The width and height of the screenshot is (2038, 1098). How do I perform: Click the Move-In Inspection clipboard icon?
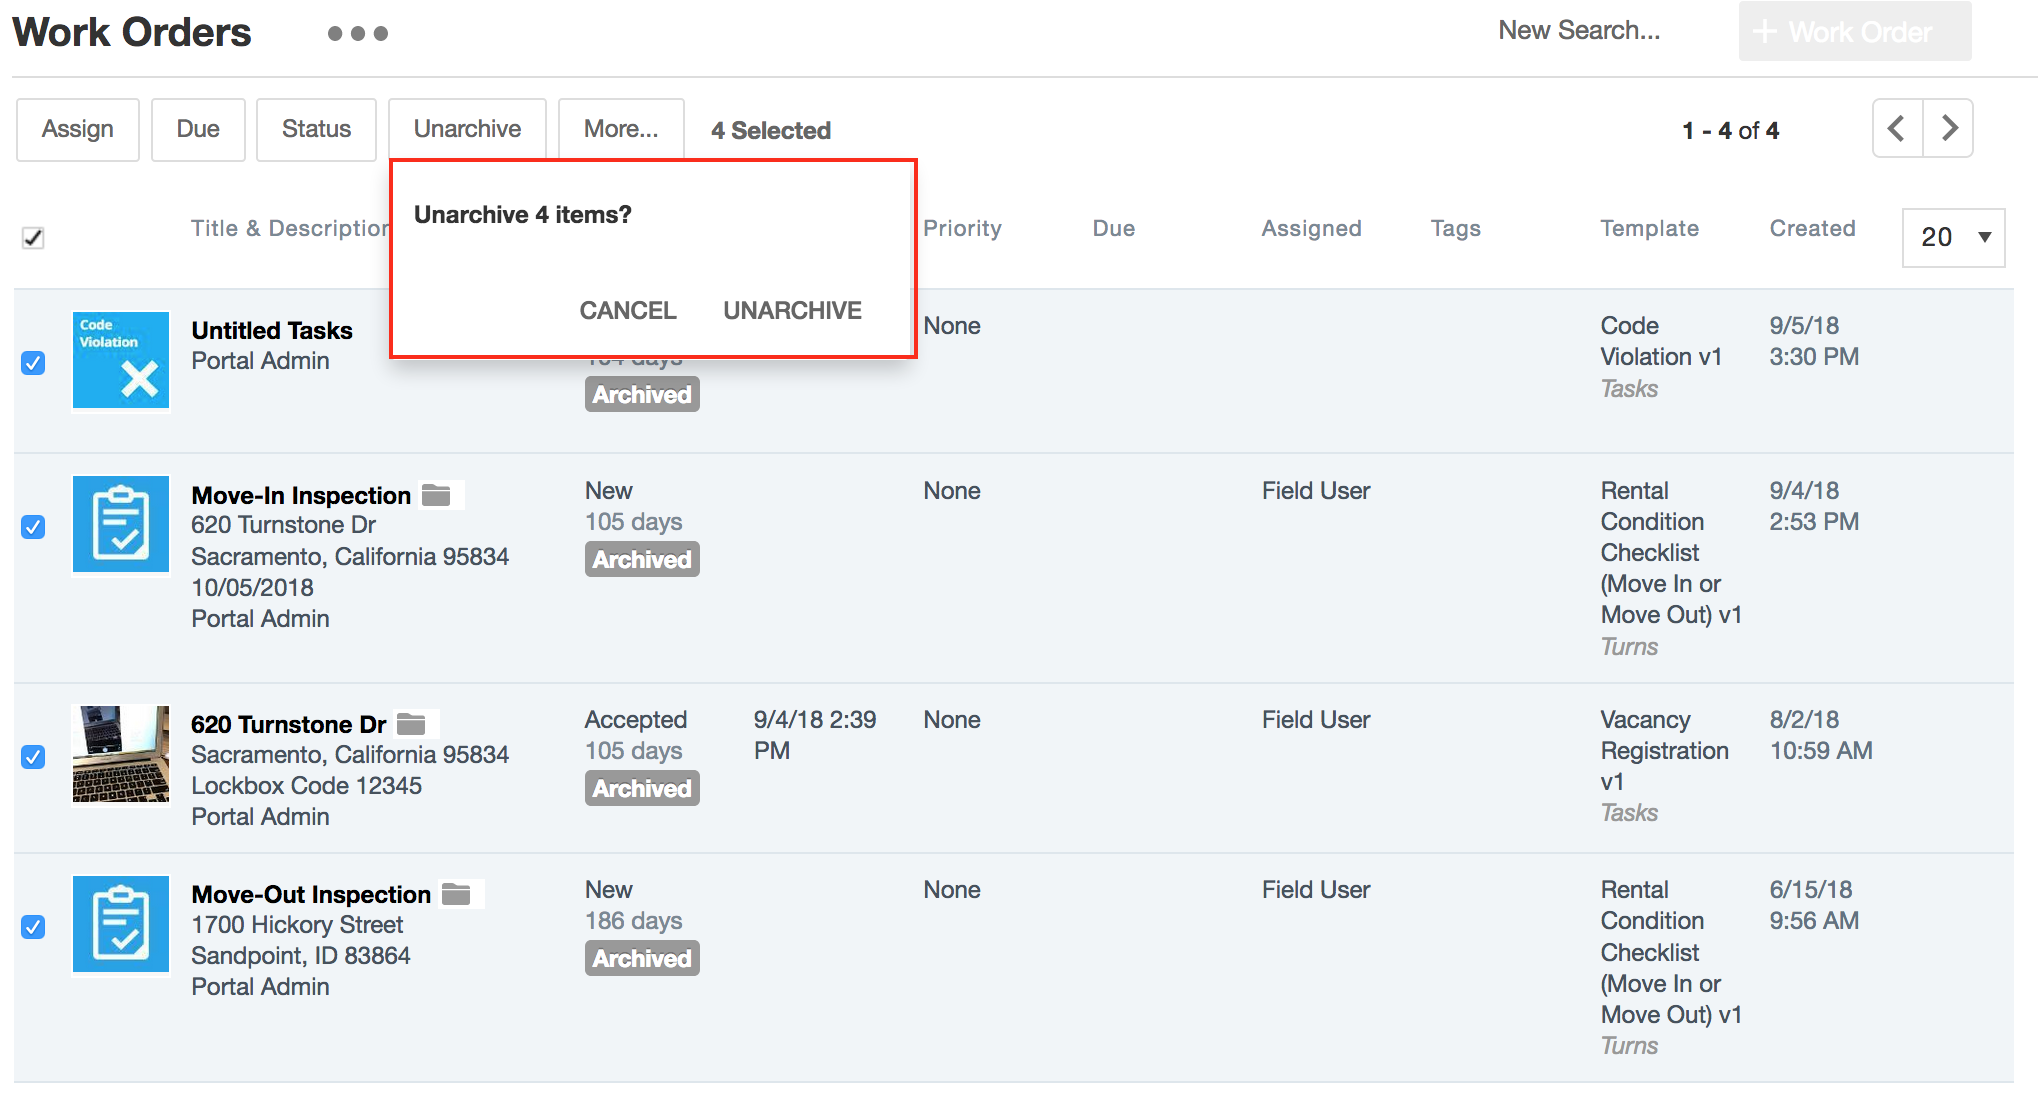point(121,524)
